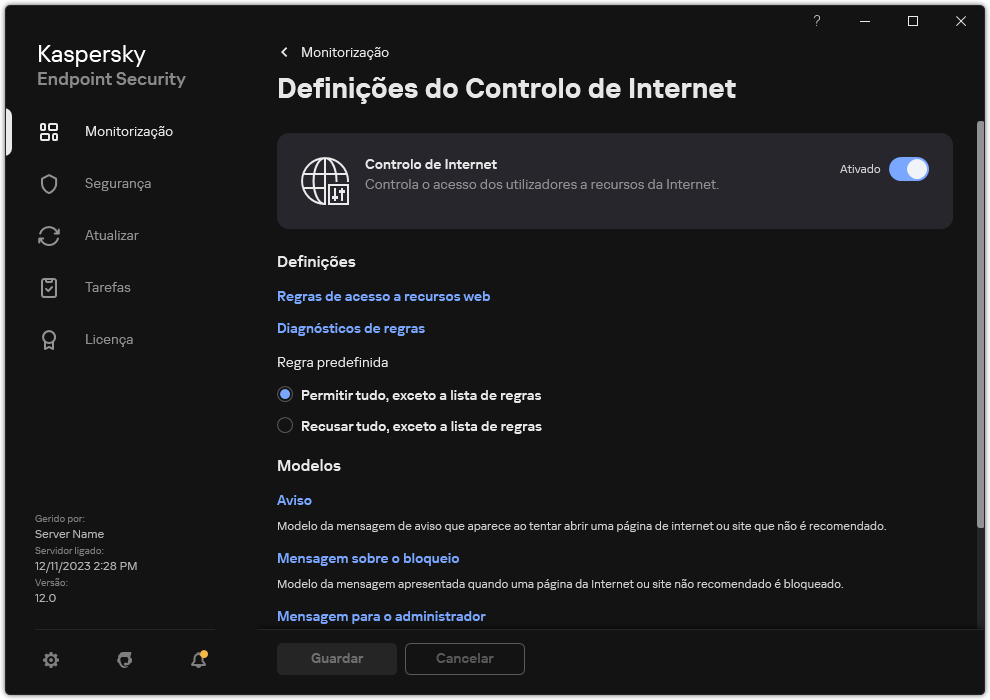
Task: Open Tarefas using the clipboard icon
Action: click(x=49, y=287)
